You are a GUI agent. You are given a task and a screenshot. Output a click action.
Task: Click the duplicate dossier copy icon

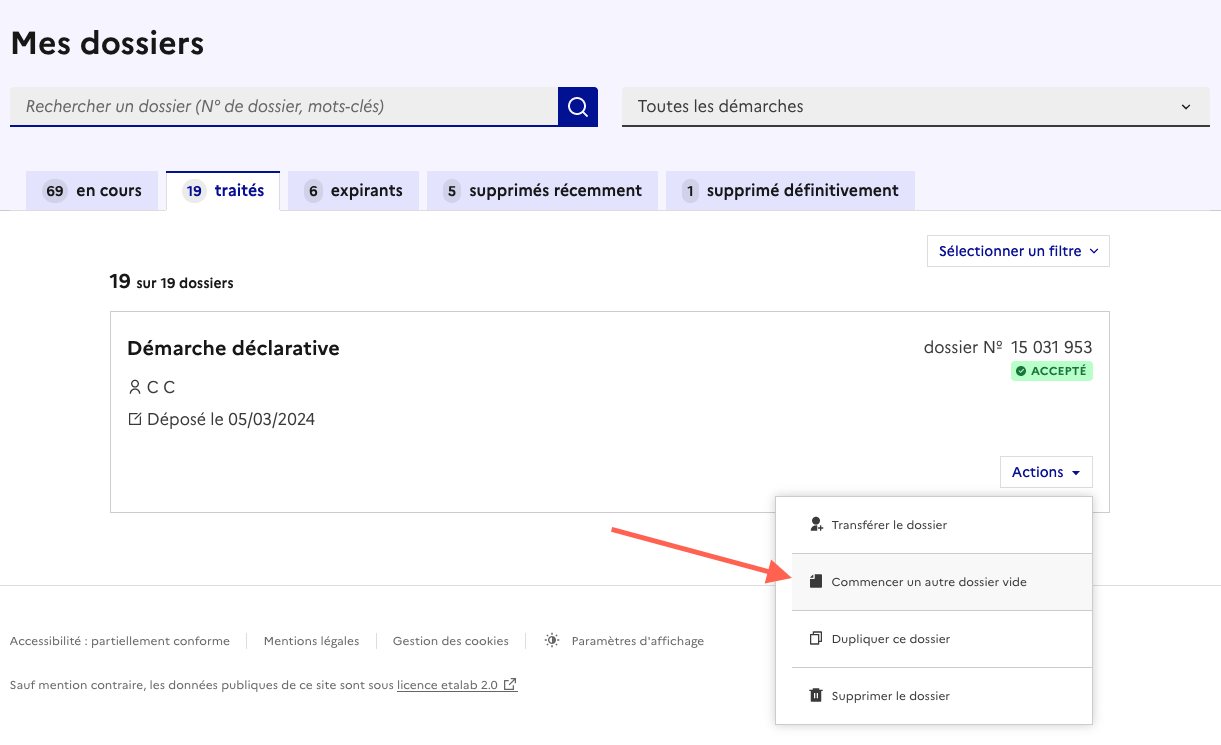click(816, 639)
